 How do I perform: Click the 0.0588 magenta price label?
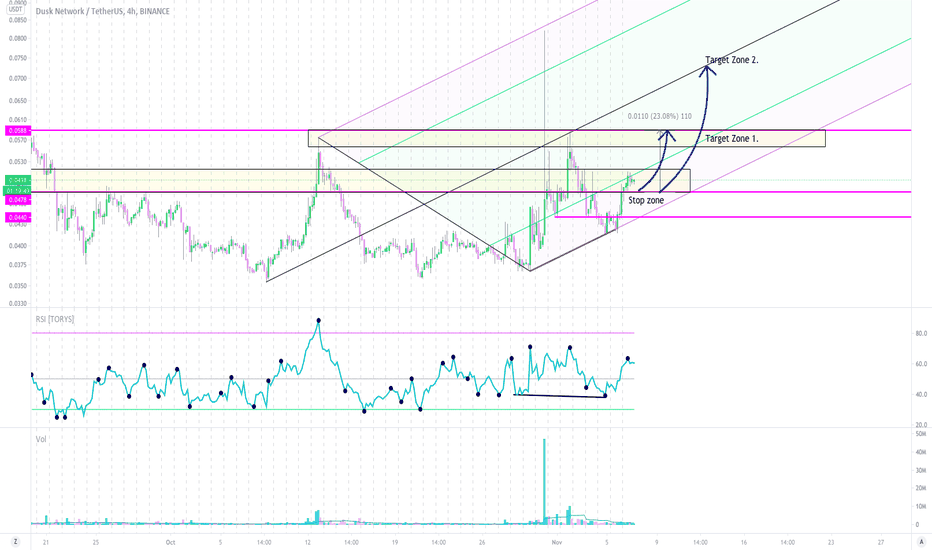(x=17, y=130)
